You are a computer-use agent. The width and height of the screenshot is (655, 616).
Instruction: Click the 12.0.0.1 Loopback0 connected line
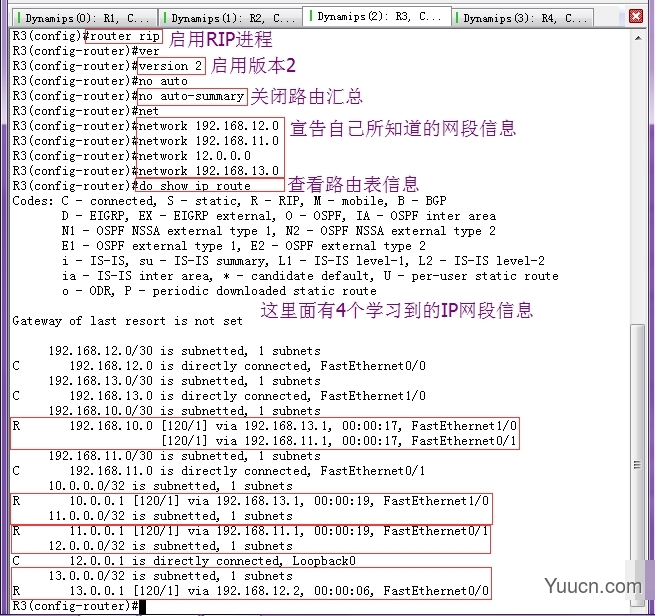point(184,561)
